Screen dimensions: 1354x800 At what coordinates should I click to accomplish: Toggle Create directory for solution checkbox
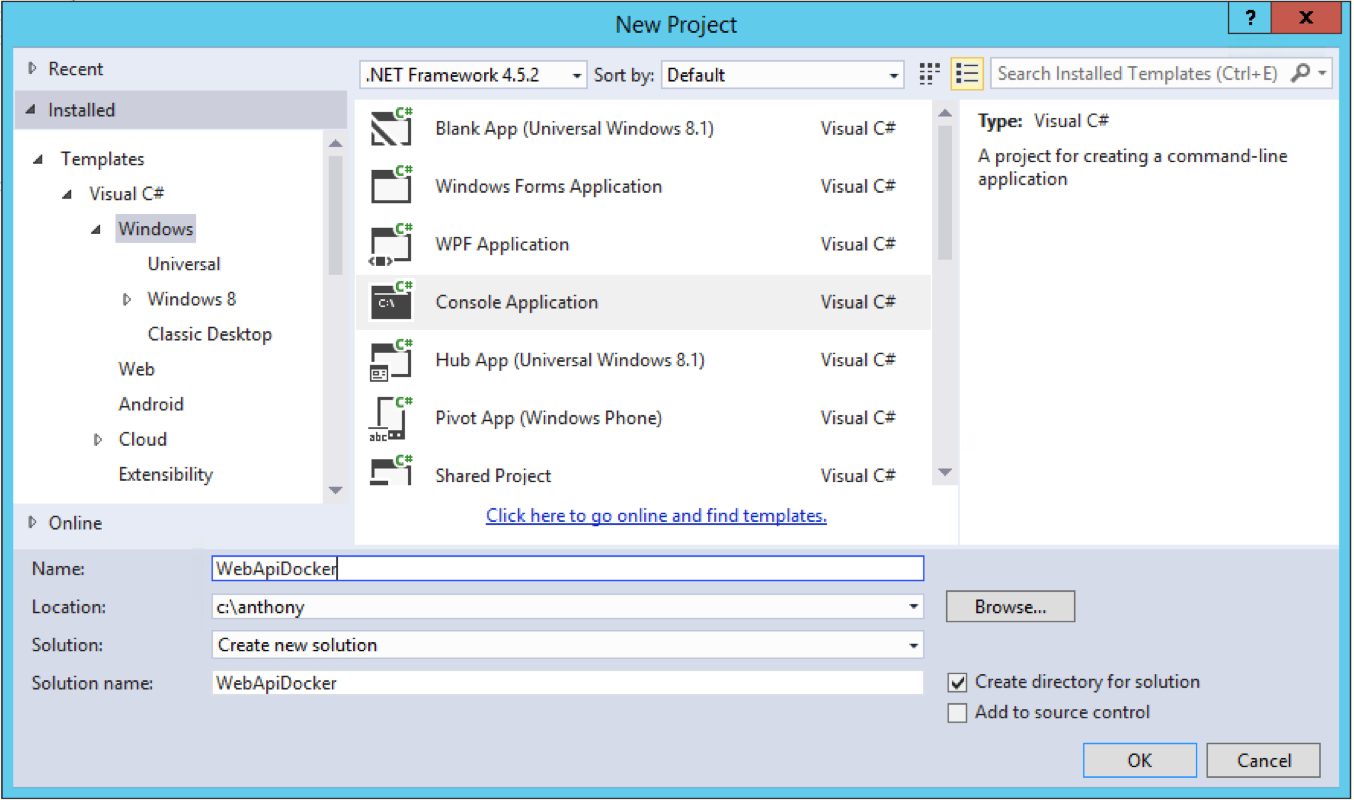[958, 682]
